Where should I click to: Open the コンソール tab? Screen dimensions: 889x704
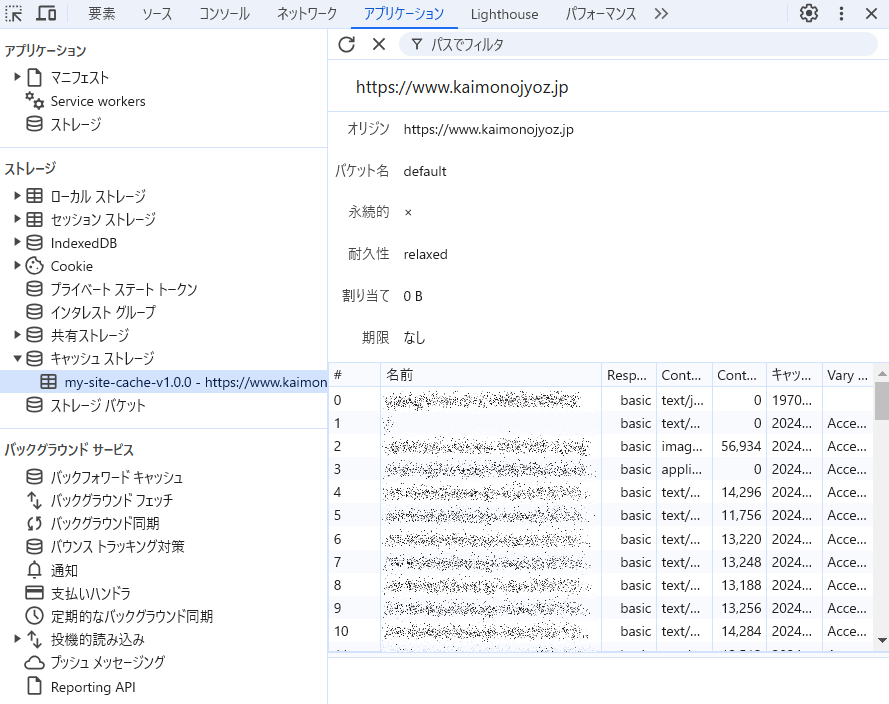coord(225,14)
